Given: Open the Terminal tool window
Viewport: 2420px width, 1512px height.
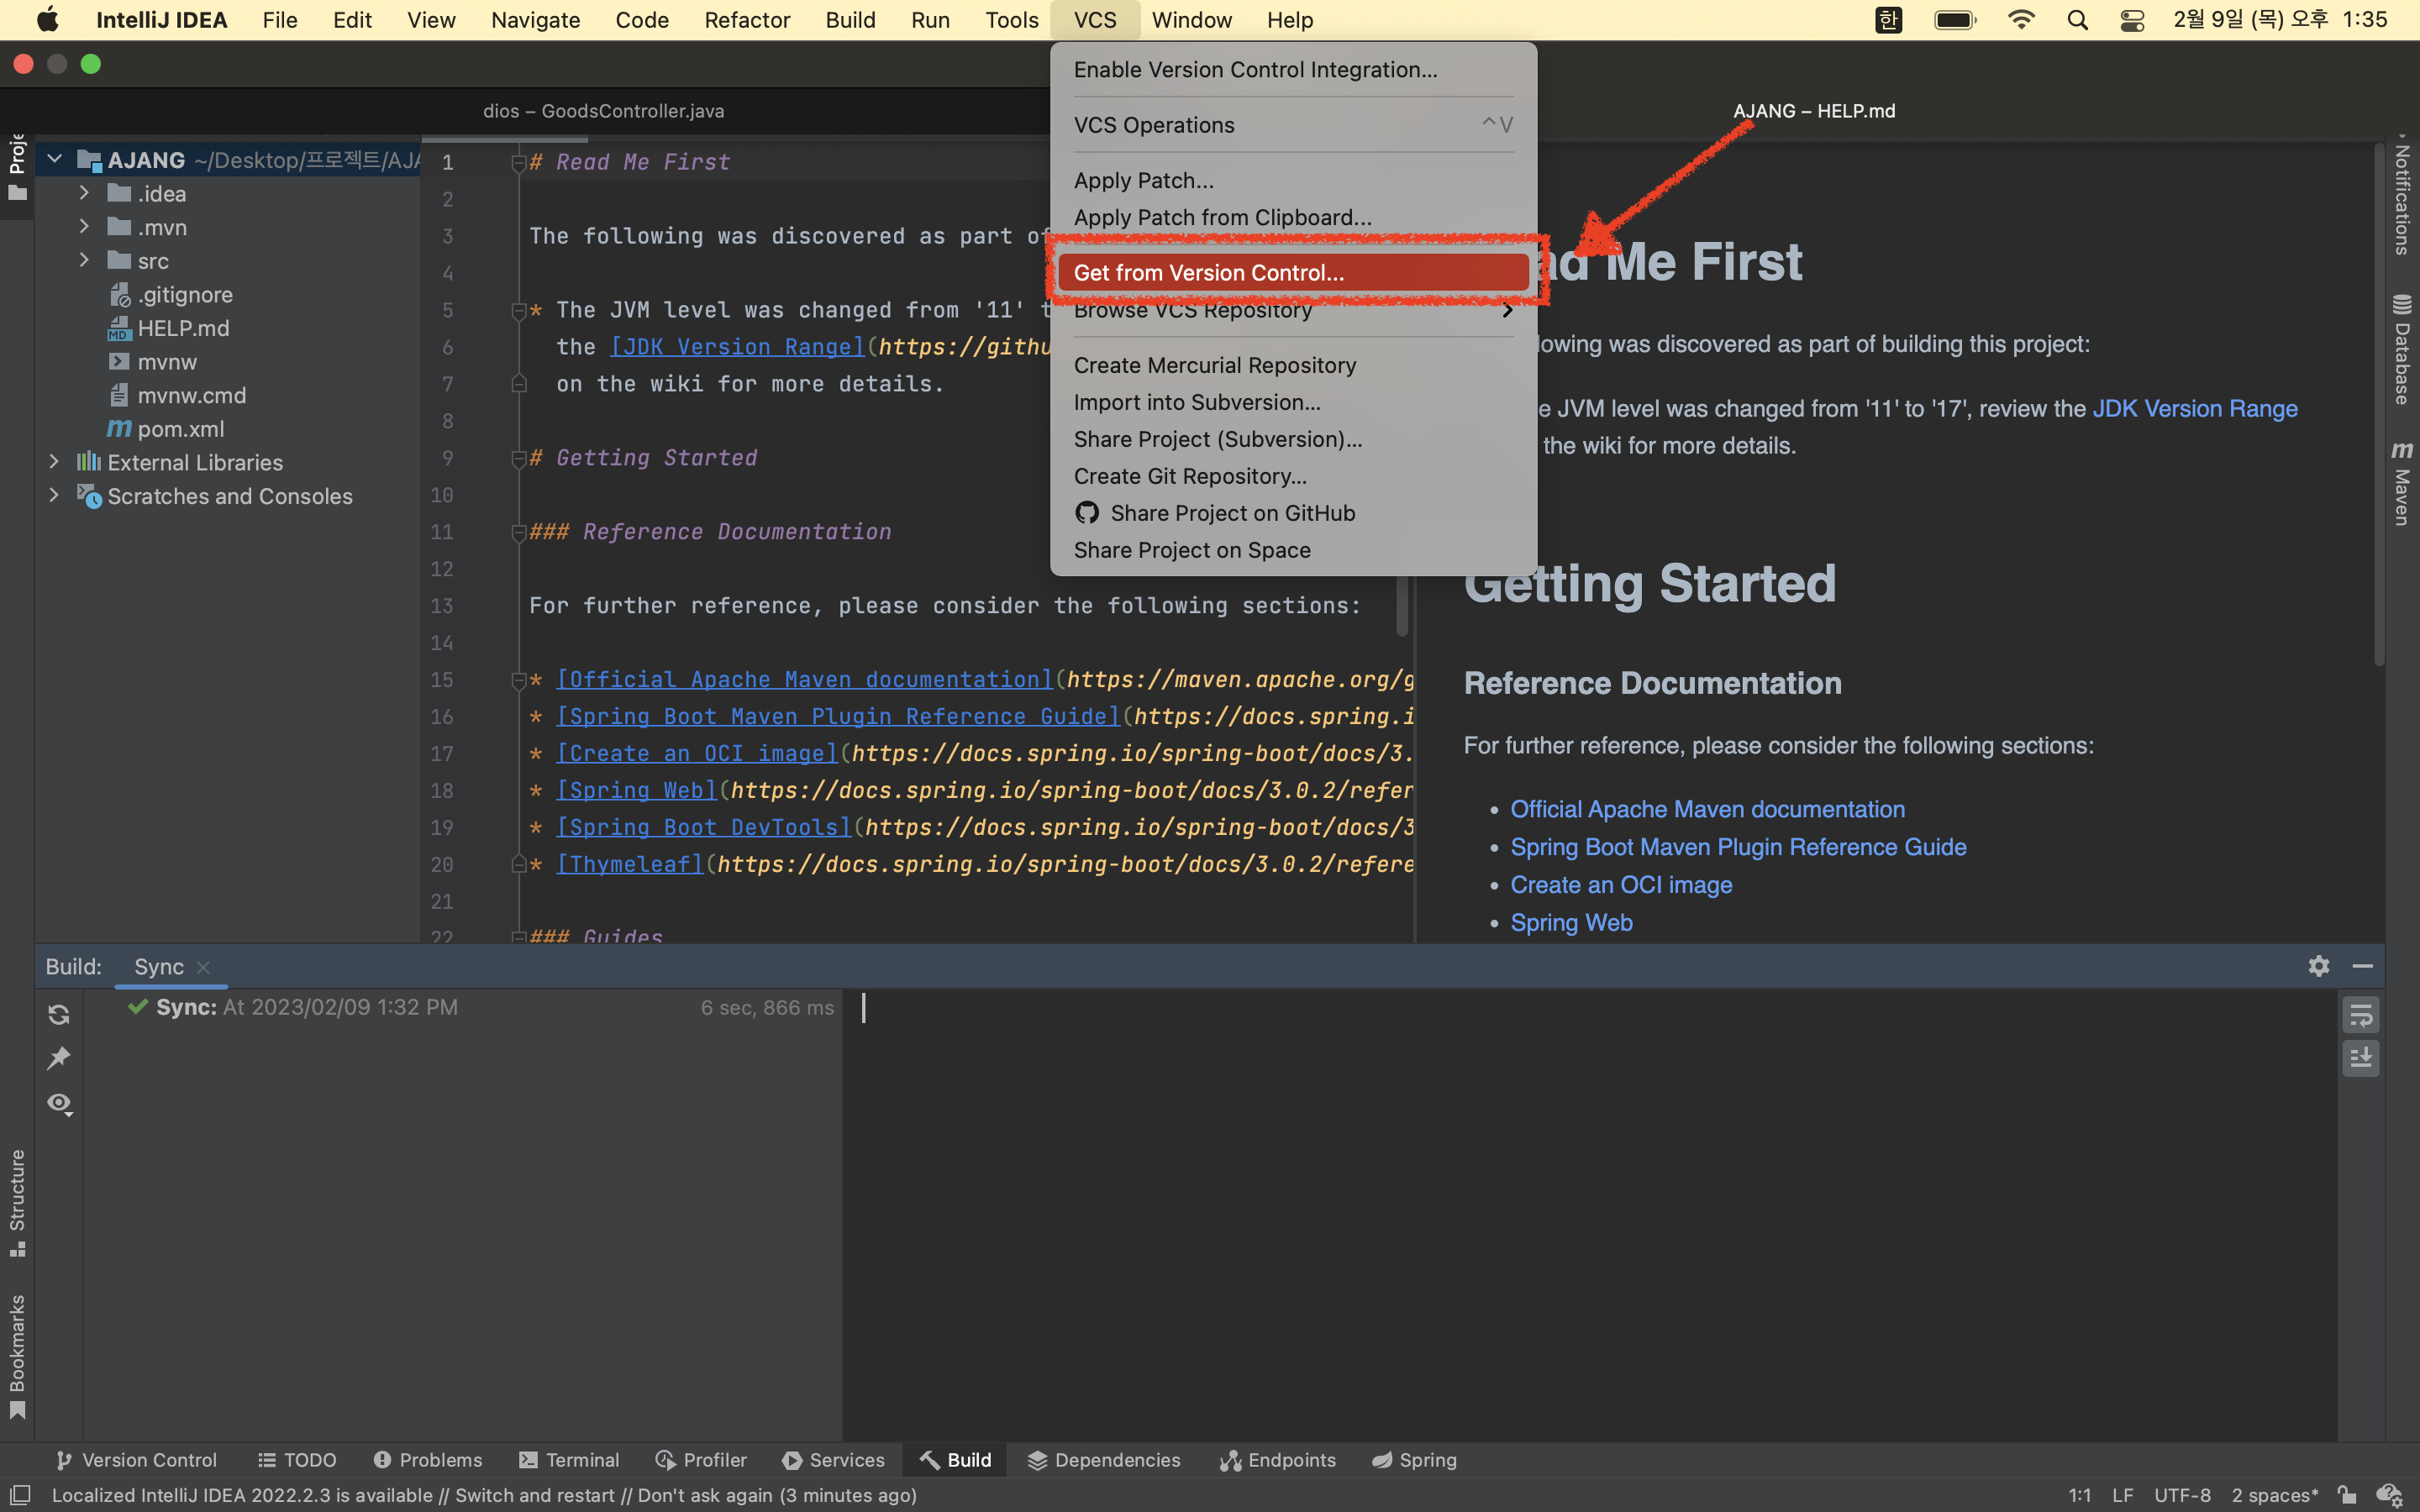Looking at the screenshot, I should click(569, 1460).
